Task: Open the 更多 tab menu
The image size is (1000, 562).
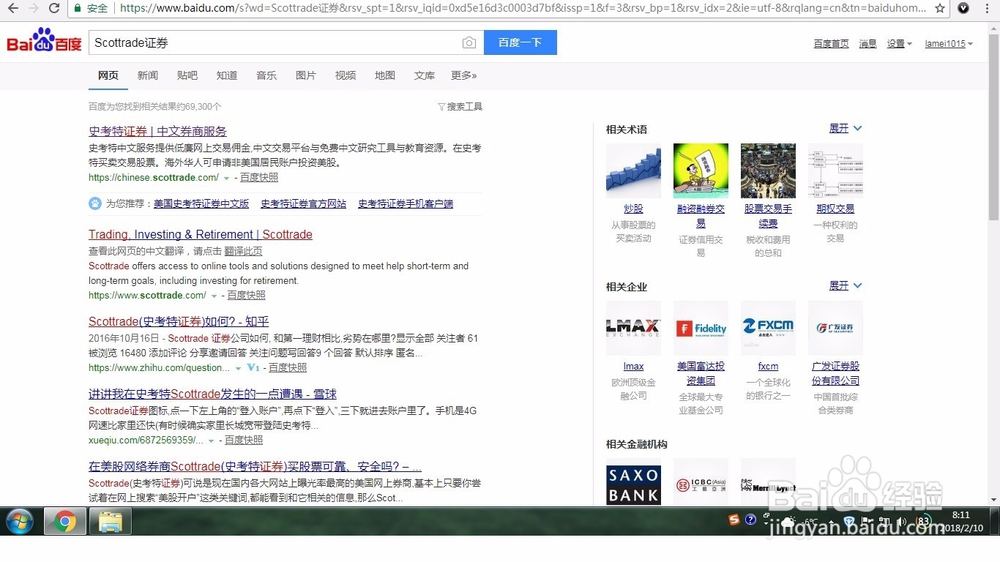Action: pyautogui.click(x=464, y=75)
